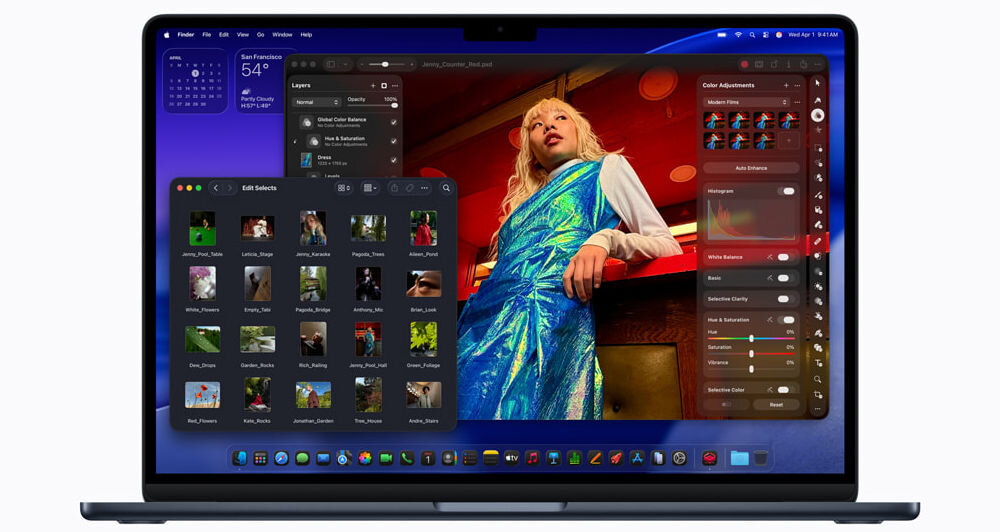Viewport: 1000px width, 532px height.
Task: Select the Arrow tool in Pixelmator toolbar
Action: pyautogui.click(x=818, y=84)
